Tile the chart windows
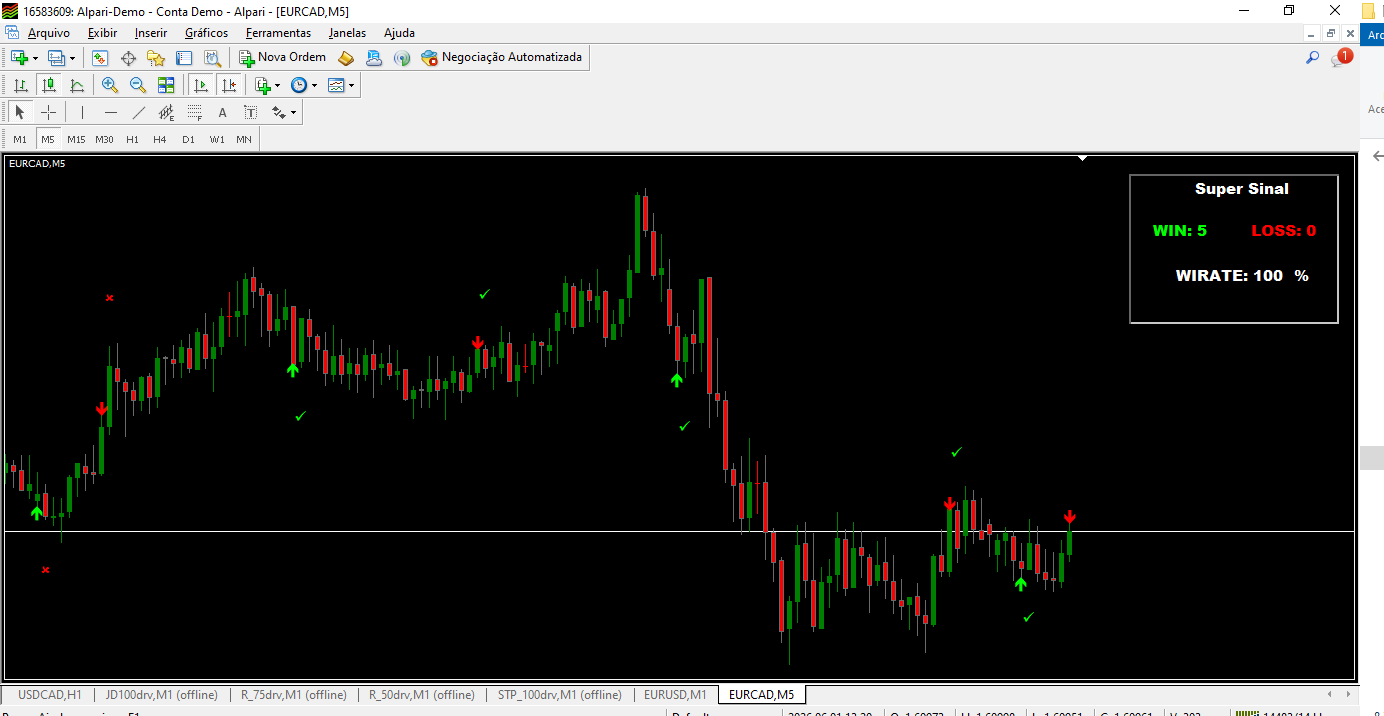 [166, 85]
